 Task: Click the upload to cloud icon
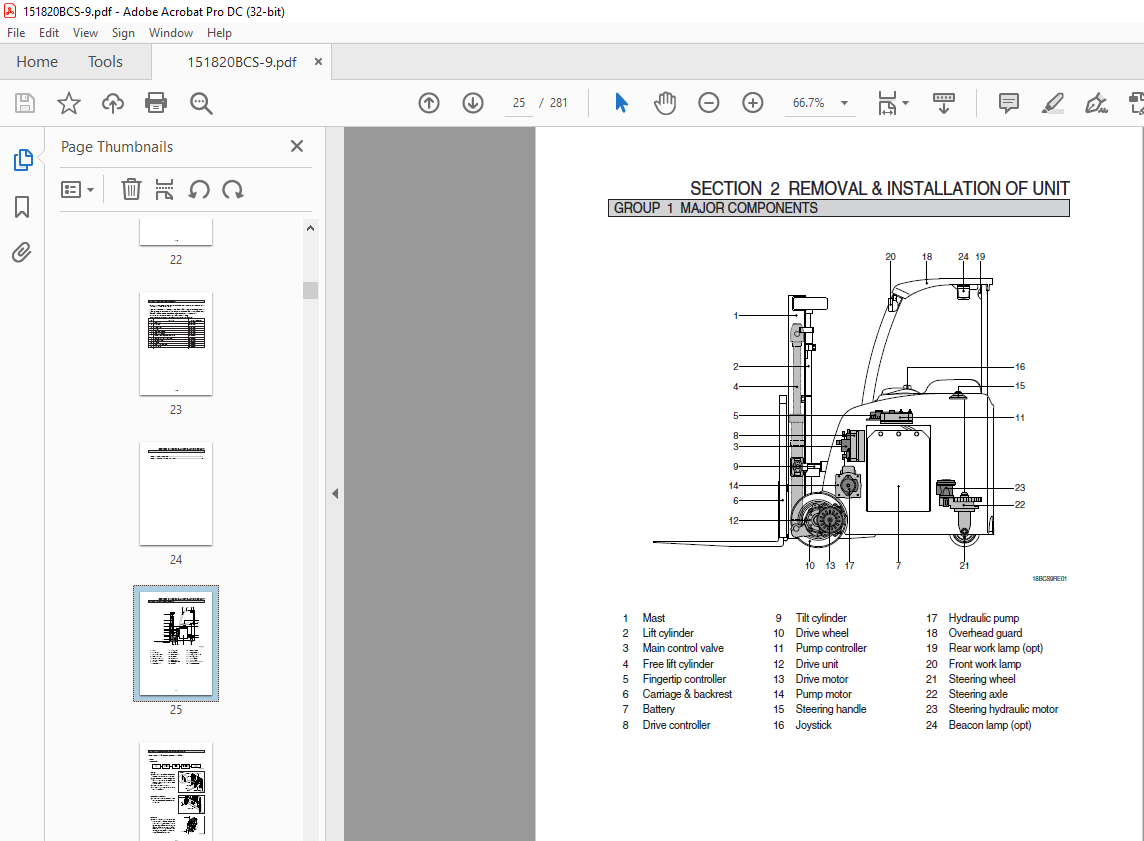pos(113,103)
